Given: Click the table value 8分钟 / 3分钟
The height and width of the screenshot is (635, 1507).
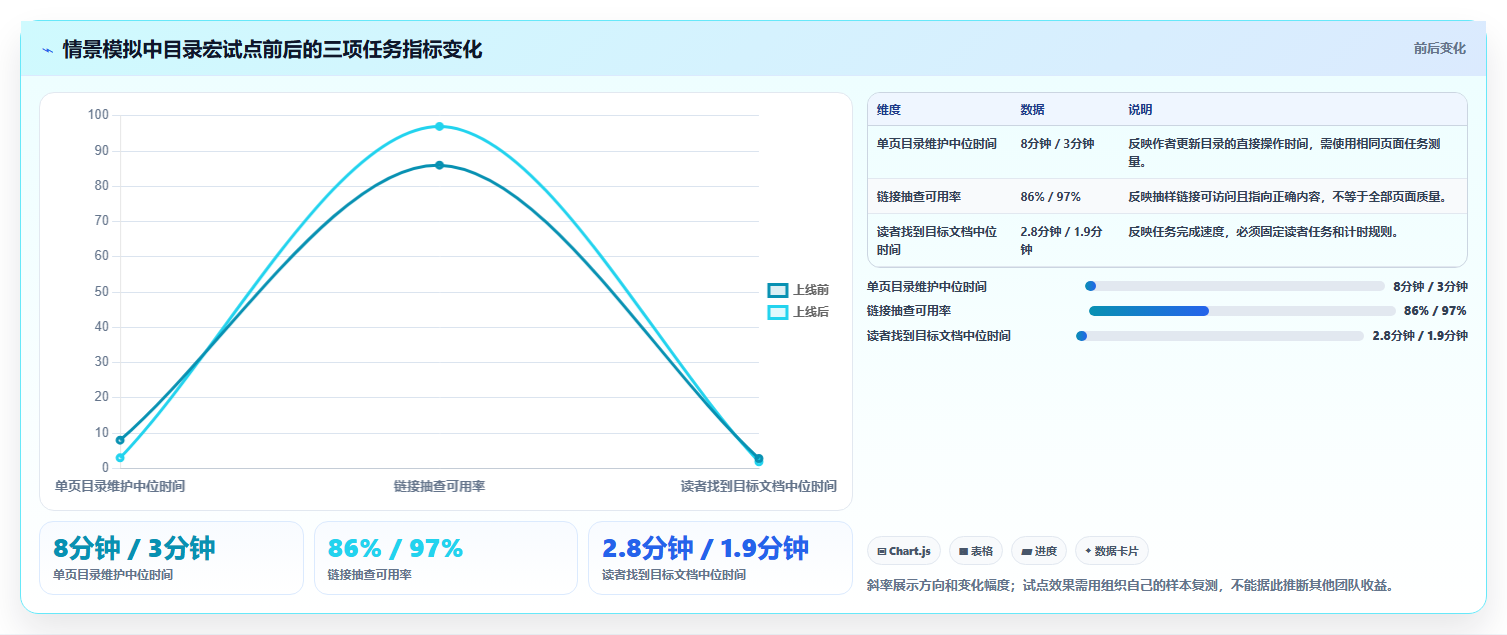Looking at the screenshot, I should coord(1057,144).
